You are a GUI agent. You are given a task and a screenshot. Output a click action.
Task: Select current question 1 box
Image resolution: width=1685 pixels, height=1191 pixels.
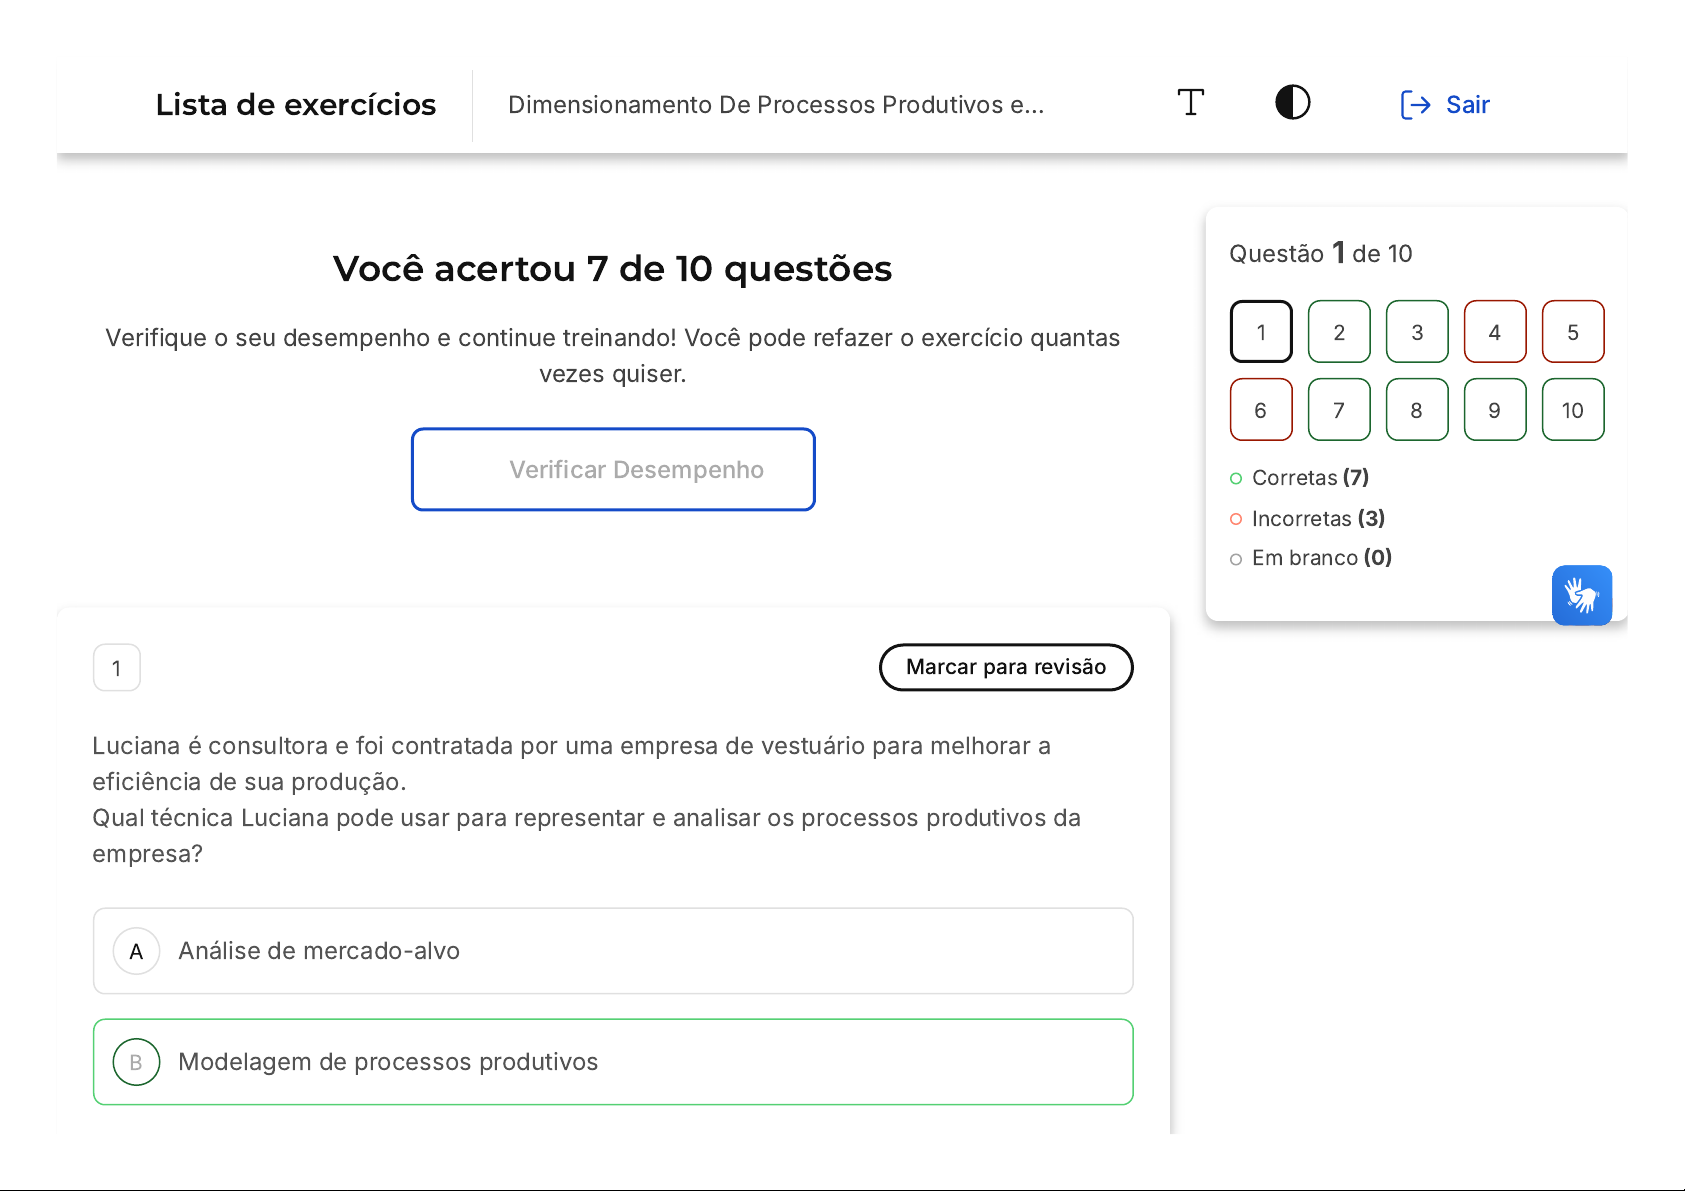pyautogui.click(x=1261, y=332)
